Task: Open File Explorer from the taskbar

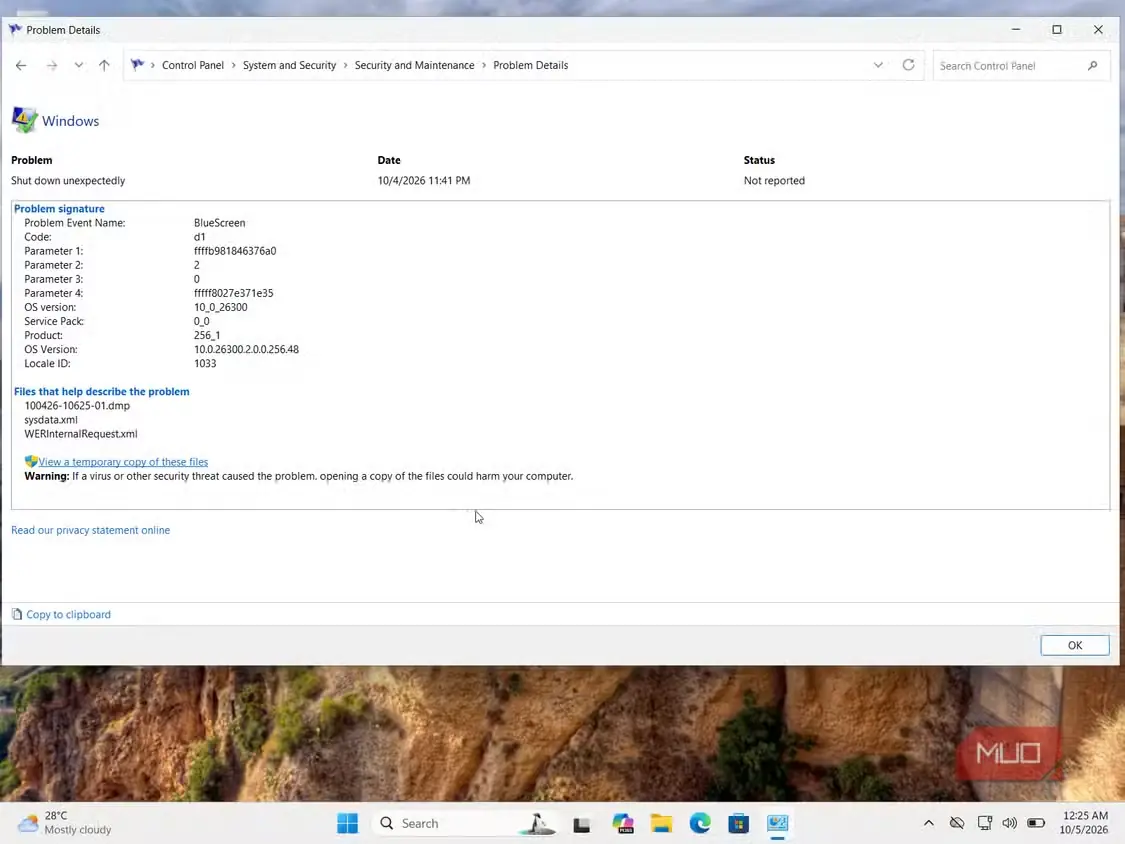Action: [x=661, y=823]
